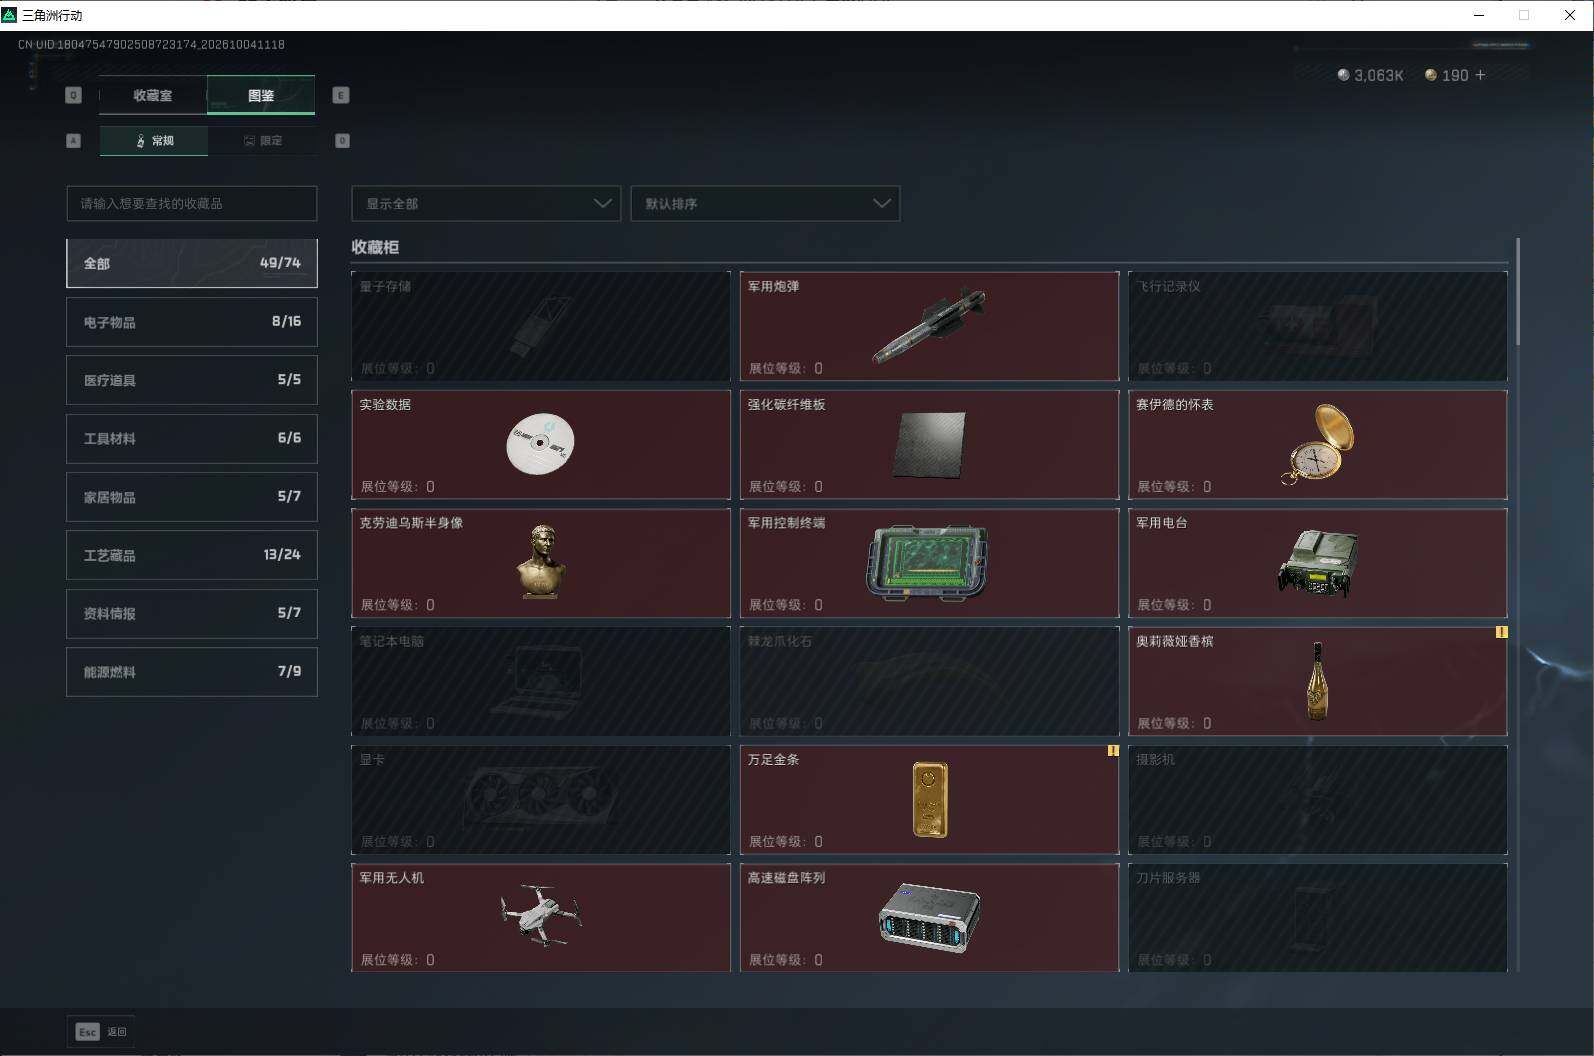This screenshot has height=1056, width=1594.
Task: Click the golden pocket watch icon
Action: [x=1318, y=443]
